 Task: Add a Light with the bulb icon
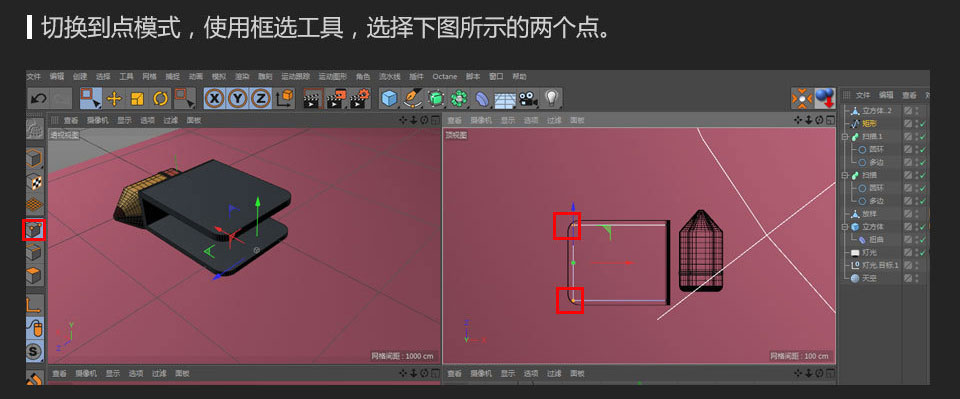(552, 98)
